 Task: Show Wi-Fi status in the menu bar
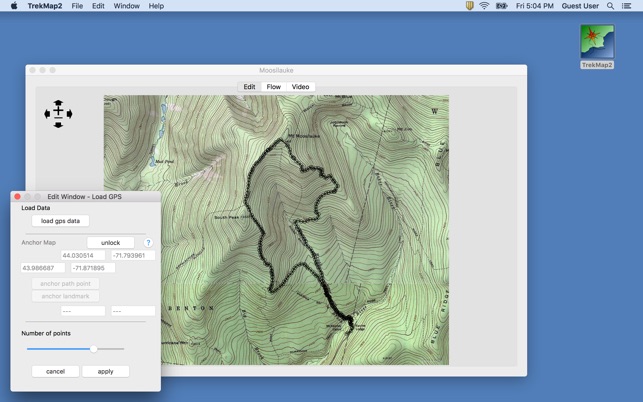coord(484,6)
